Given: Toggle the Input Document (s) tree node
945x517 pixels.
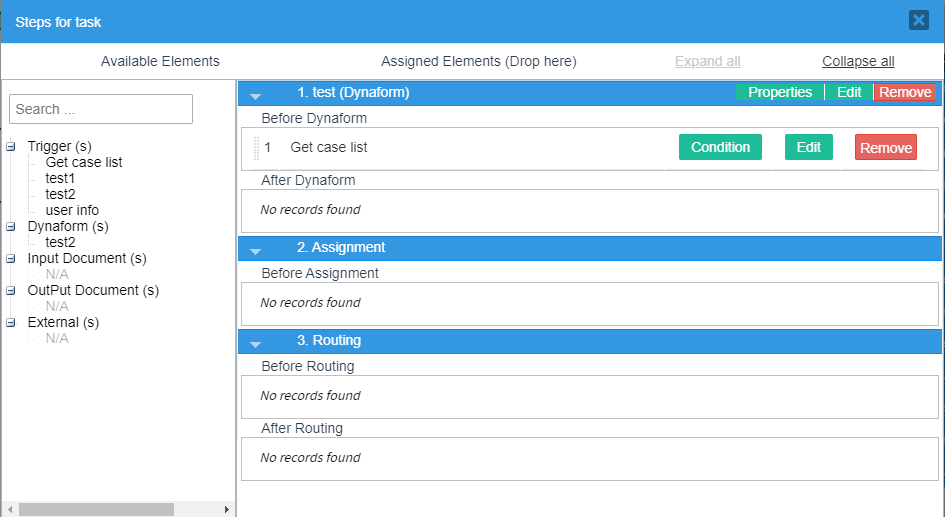Looking at the screenshot, I should [11, 259].
